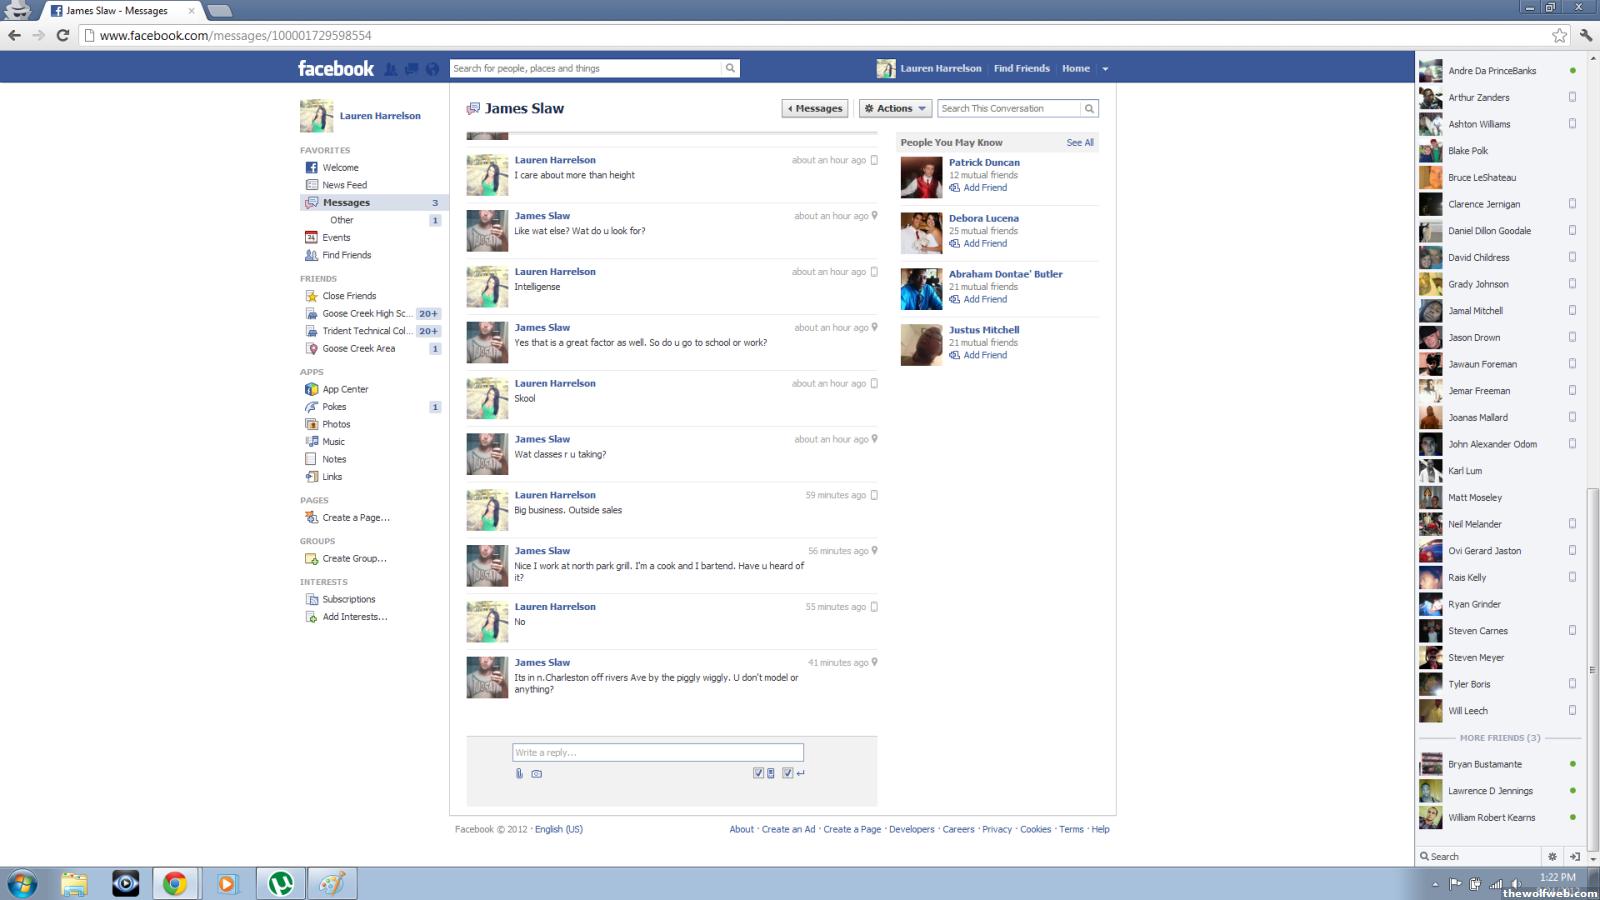Click the back to Messages button
This screenshot has width=1600, height=900.
(x=815, y=108)
